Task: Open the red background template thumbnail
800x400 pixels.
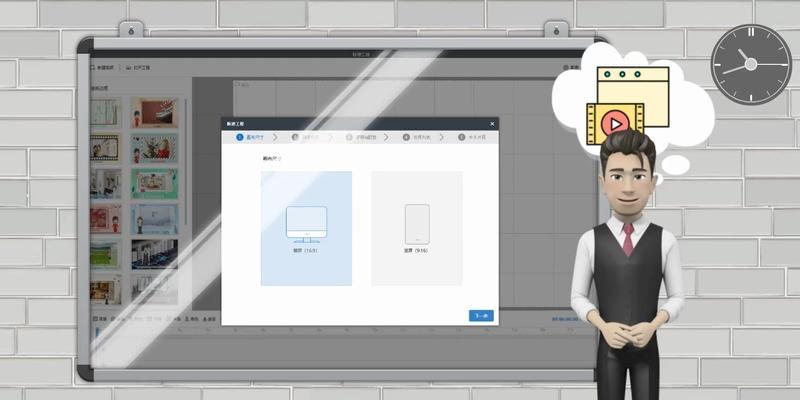Action: [106, 219]
